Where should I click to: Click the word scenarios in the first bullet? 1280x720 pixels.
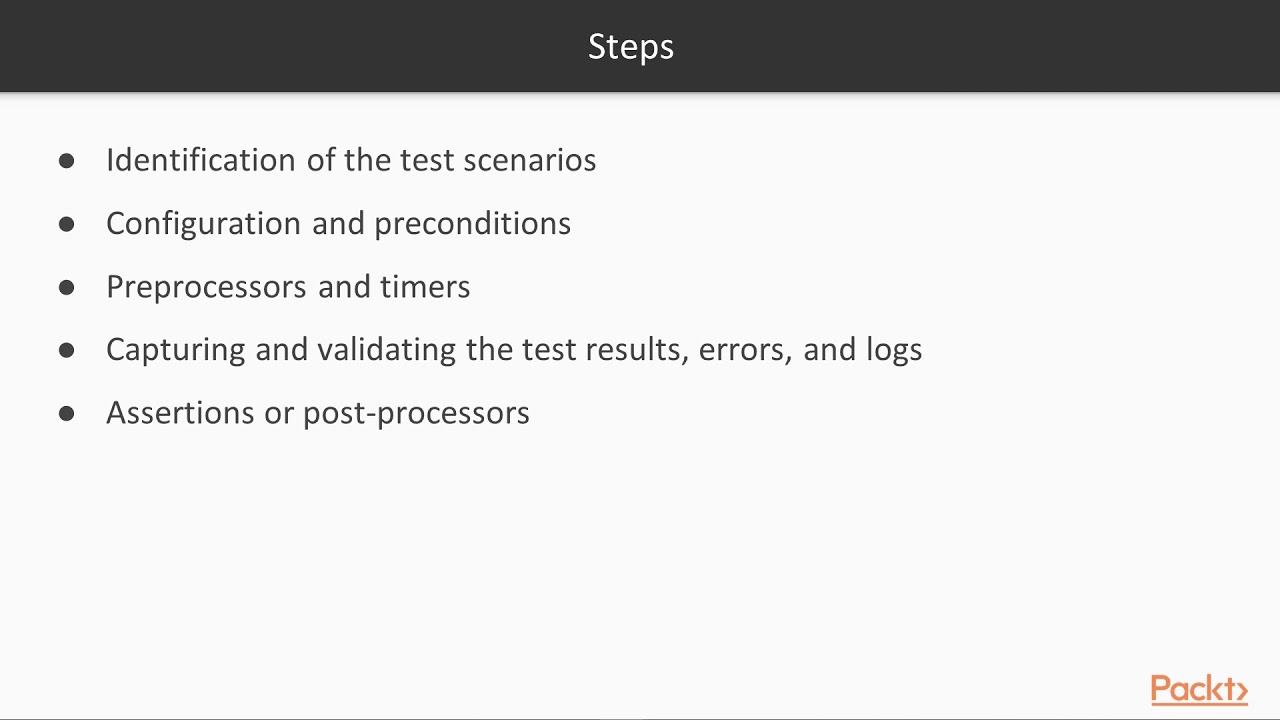(x=530, y=160)
